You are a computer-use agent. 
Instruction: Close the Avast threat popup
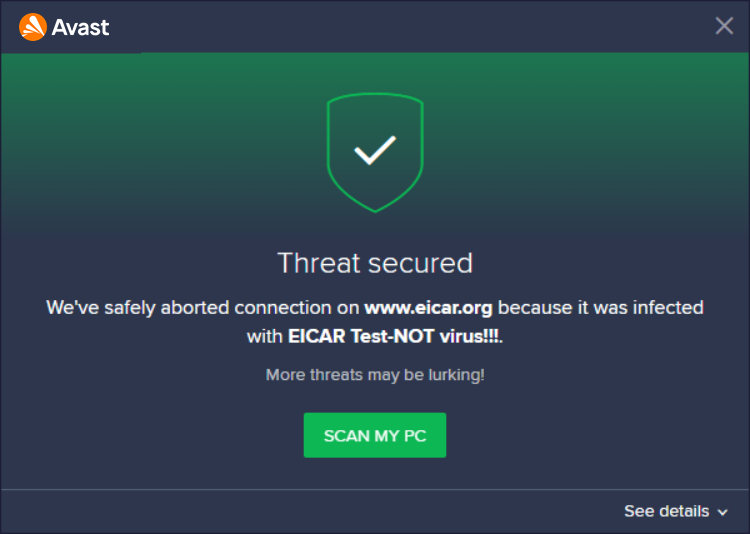pos(724,26)
